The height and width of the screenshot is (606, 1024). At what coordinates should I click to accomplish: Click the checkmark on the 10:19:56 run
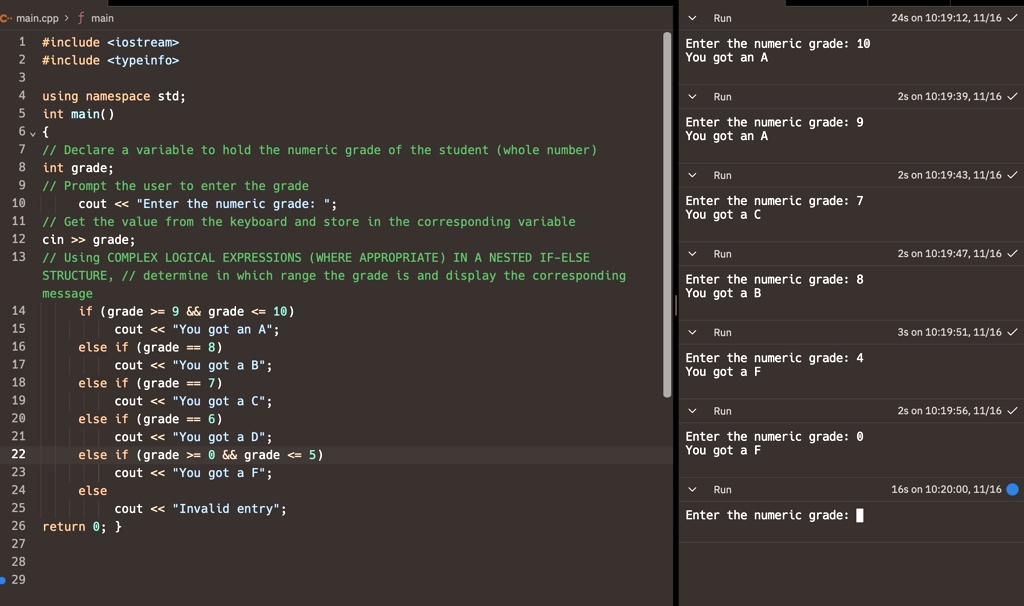(x=1012, y=411)
